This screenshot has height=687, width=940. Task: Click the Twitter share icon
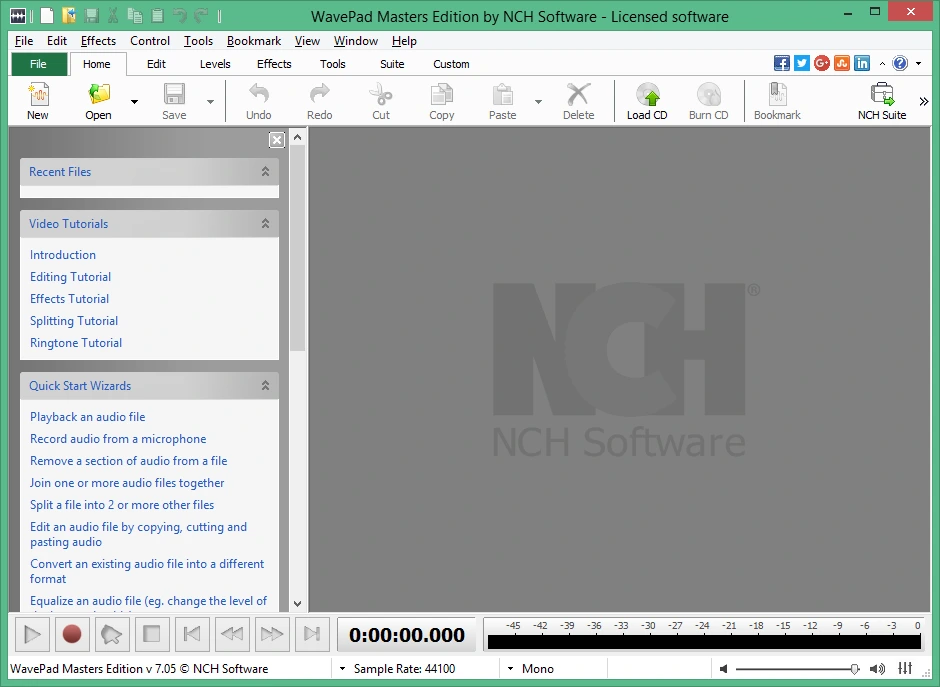pos(802,63)
